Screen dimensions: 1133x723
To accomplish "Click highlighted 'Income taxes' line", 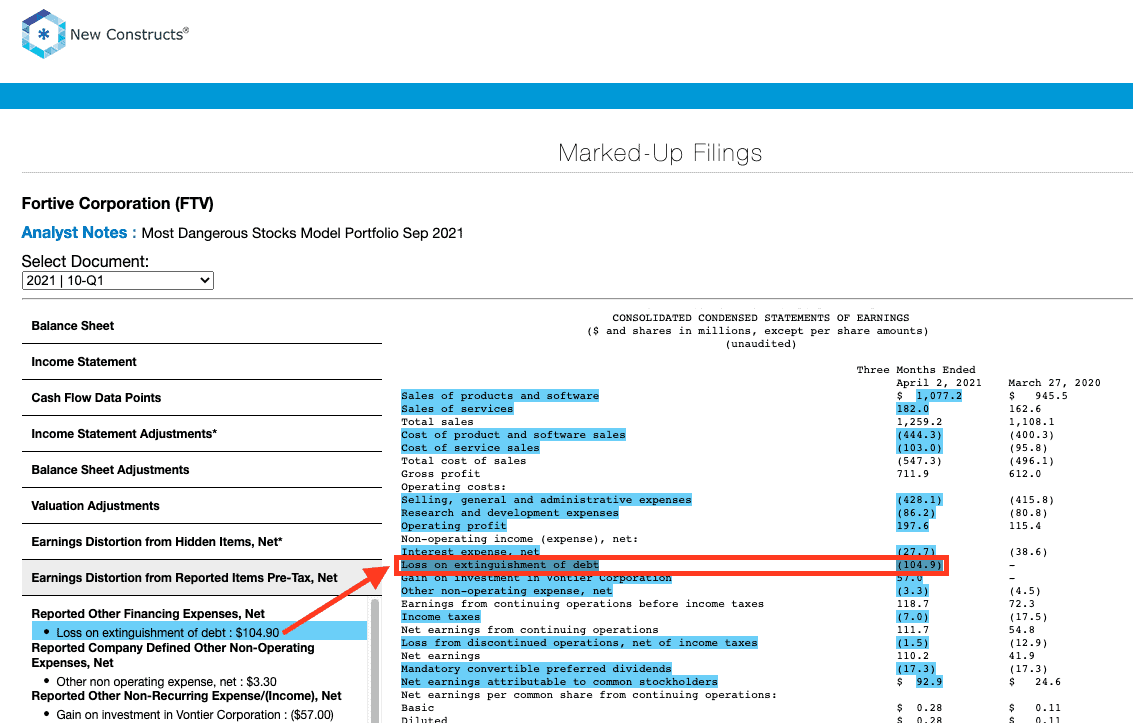I will tap(441, 617).
